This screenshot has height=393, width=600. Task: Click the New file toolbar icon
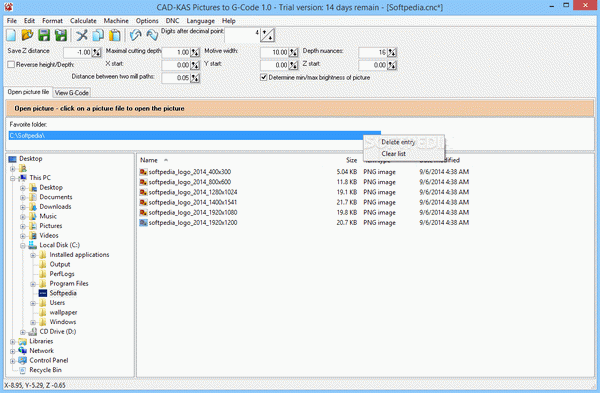(x=11, y=35)
